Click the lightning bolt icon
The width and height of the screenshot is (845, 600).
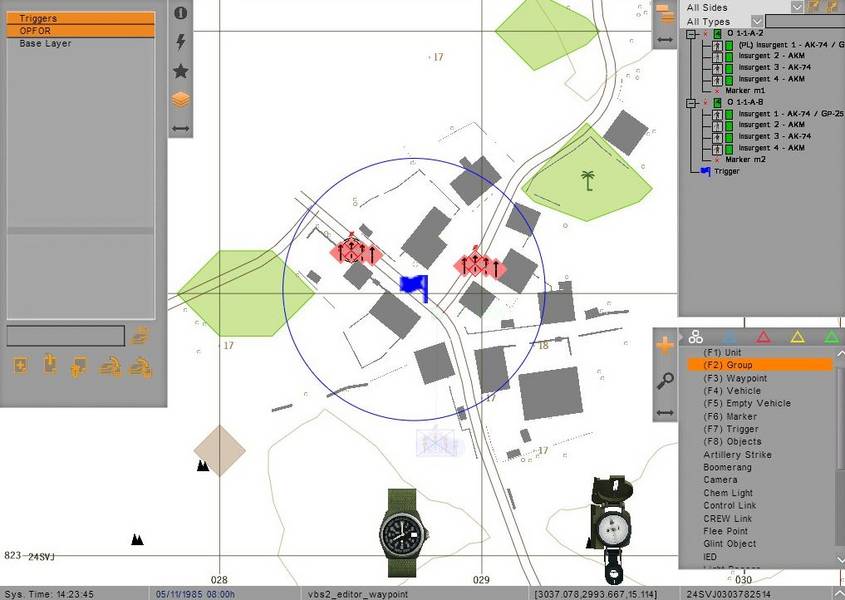click(x=181, y=42)
